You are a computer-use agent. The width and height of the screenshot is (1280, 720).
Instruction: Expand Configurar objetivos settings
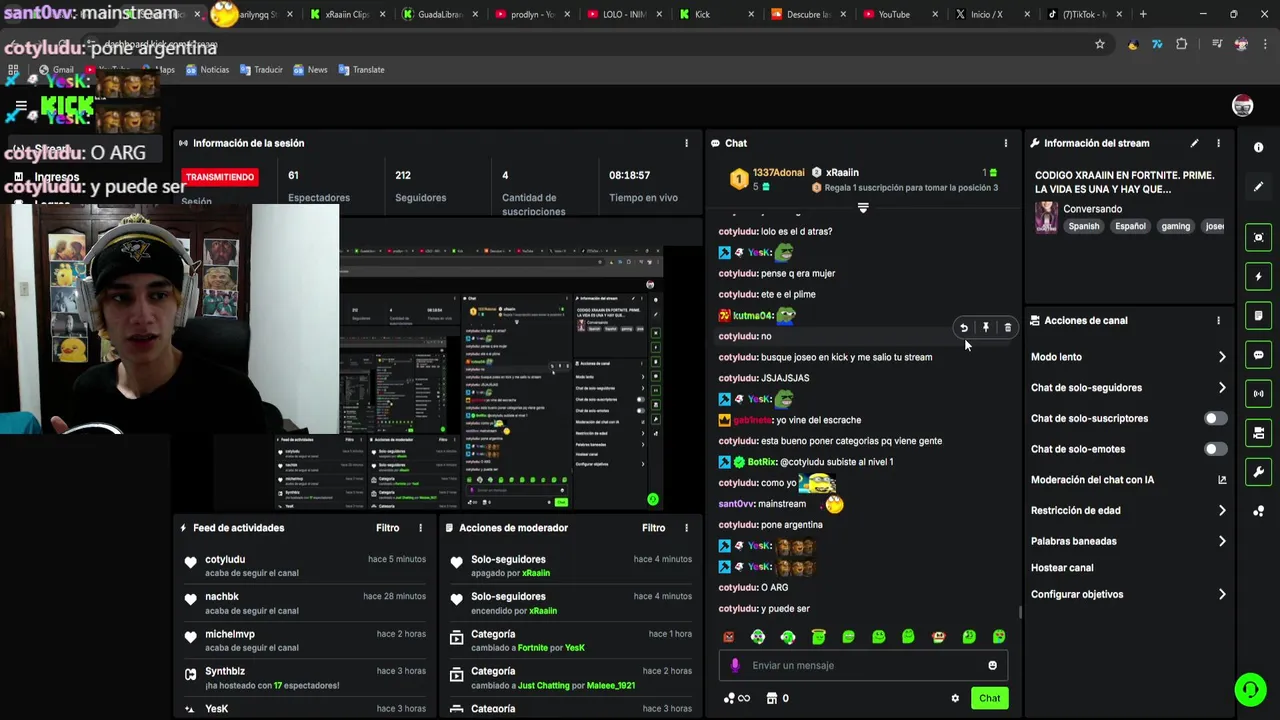pyautogui.click(x=1222, y=594)
